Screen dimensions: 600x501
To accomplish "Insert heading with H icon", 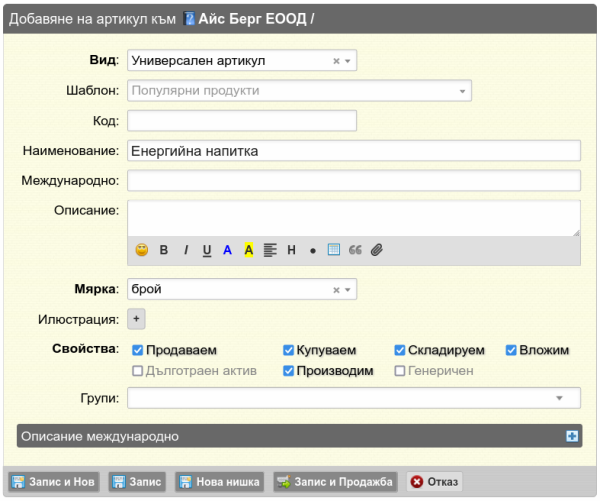I will [292, 250].
